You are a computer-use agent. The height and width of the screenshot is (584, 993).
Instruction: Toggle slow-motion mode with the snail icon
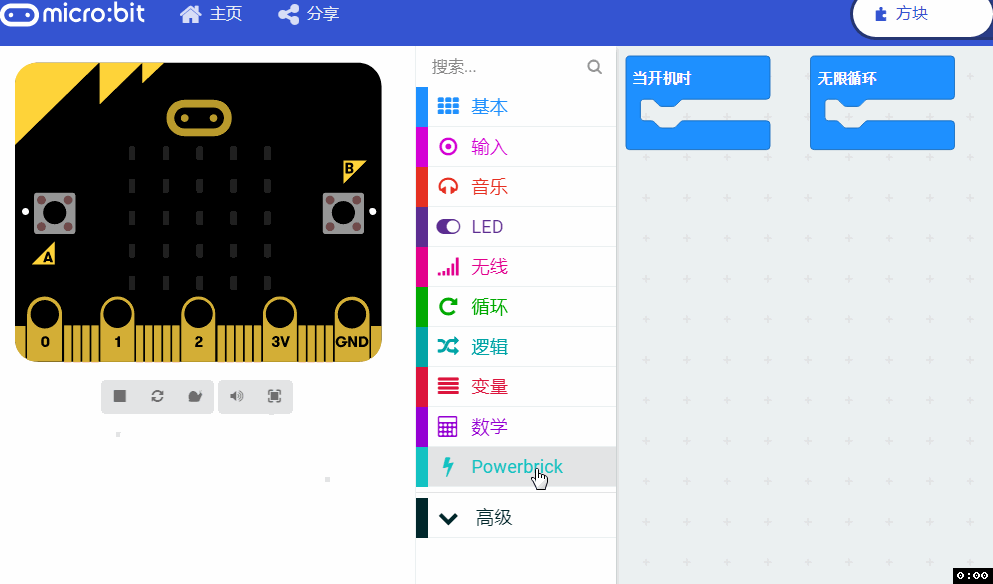(195, 396)
